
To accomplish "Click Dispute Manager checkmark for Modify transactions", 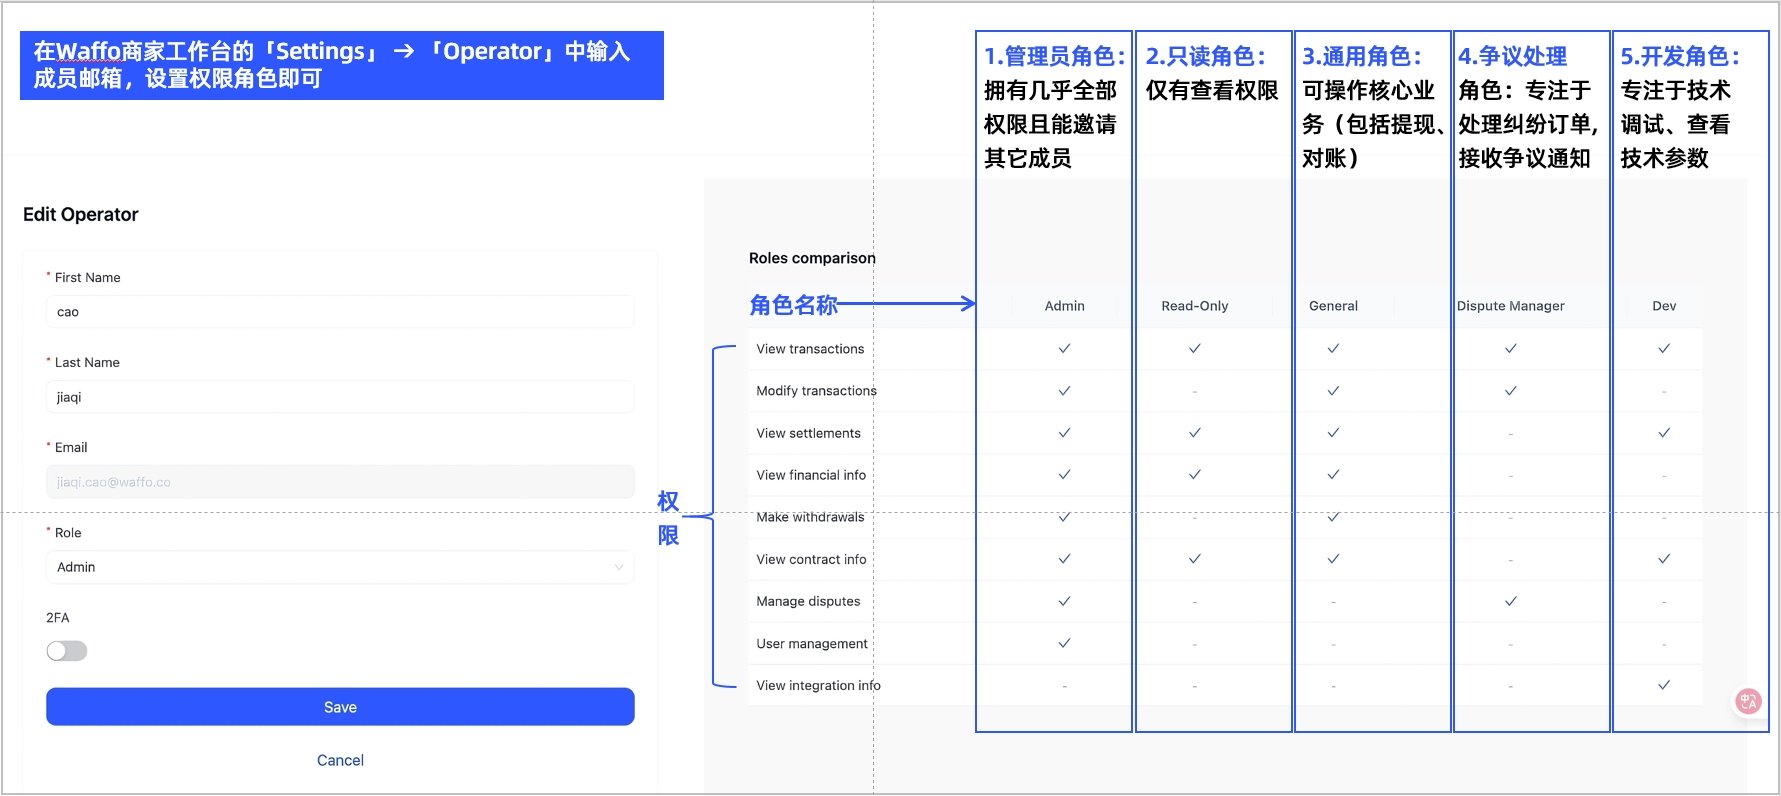I will pyautogui.click(x=1510, y=391).
